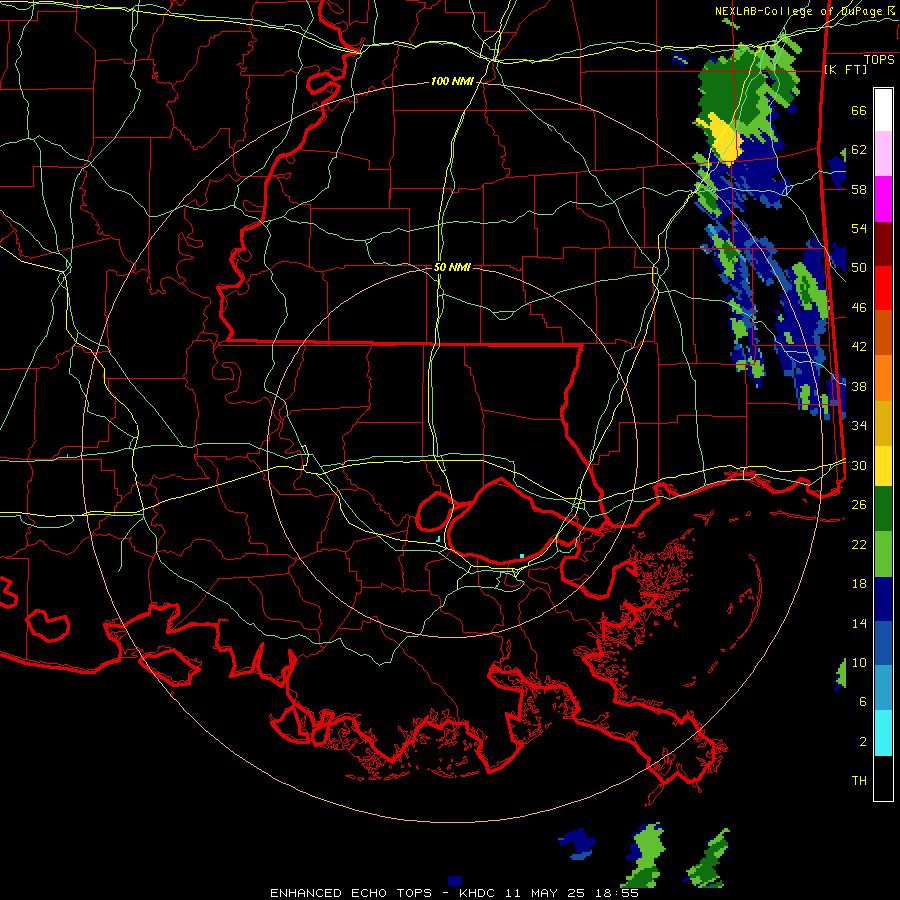Select the black TH legend swatch
The image size is (900, 900).
(x=883, y=778)
